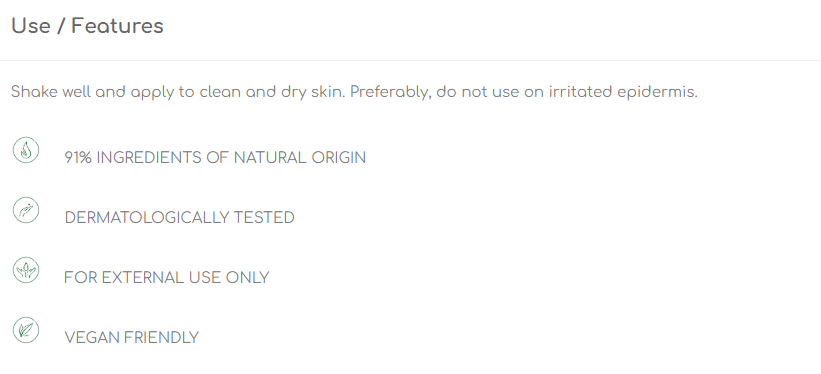821x374 pixels.
Task: Click the hands-with-plant external use icon
Action: point(26,270)
